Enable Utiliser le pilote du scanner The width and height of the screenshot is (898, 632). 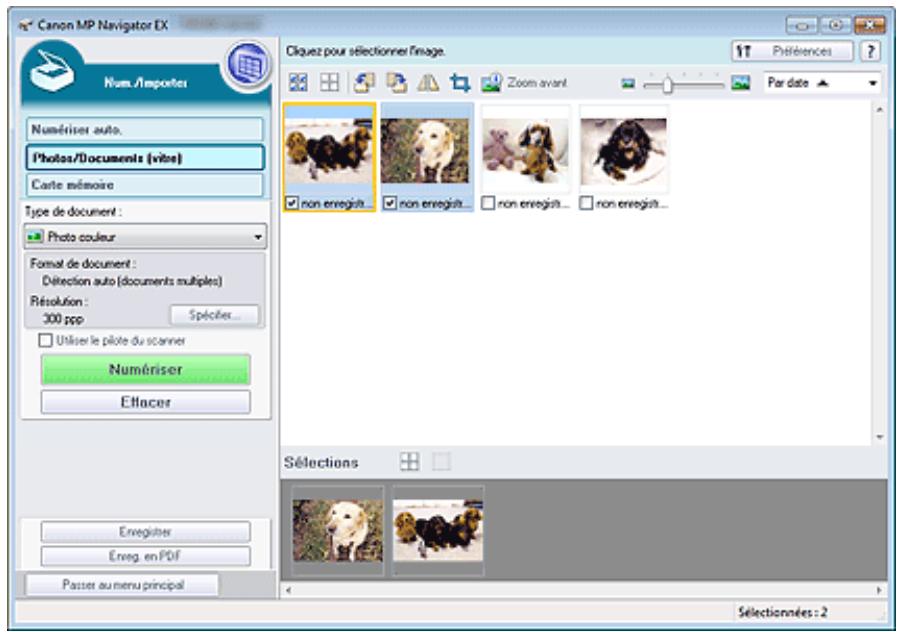click(x=45, y=341)
